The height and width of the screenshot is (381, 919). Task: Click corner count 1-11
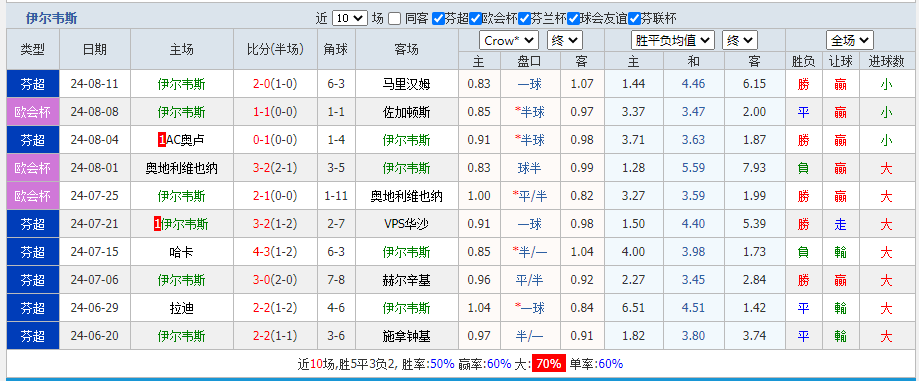click(x=336, y=196)
